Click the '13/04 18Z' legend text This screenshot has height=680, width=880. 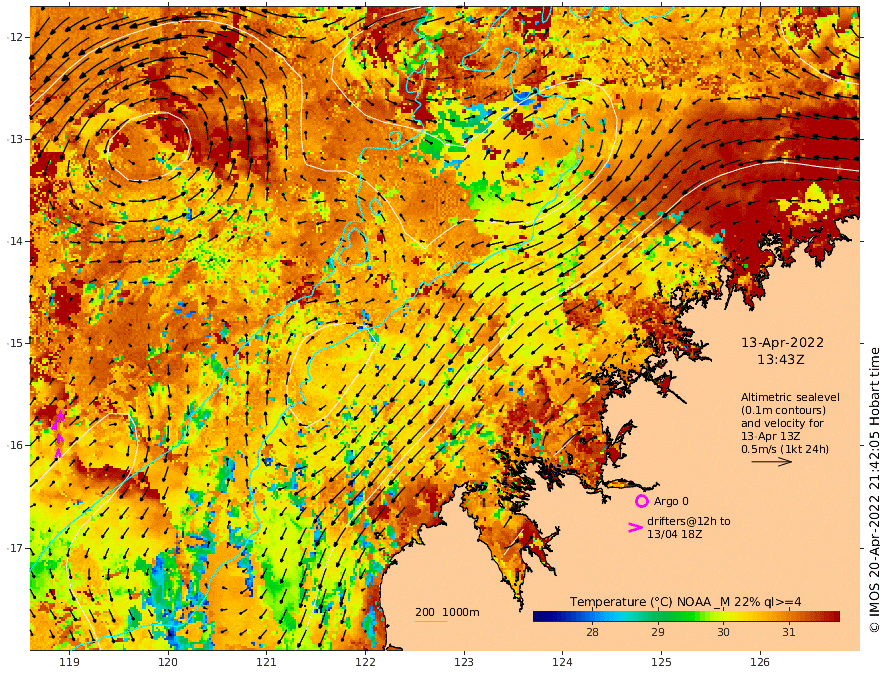[x=674, y=534]
